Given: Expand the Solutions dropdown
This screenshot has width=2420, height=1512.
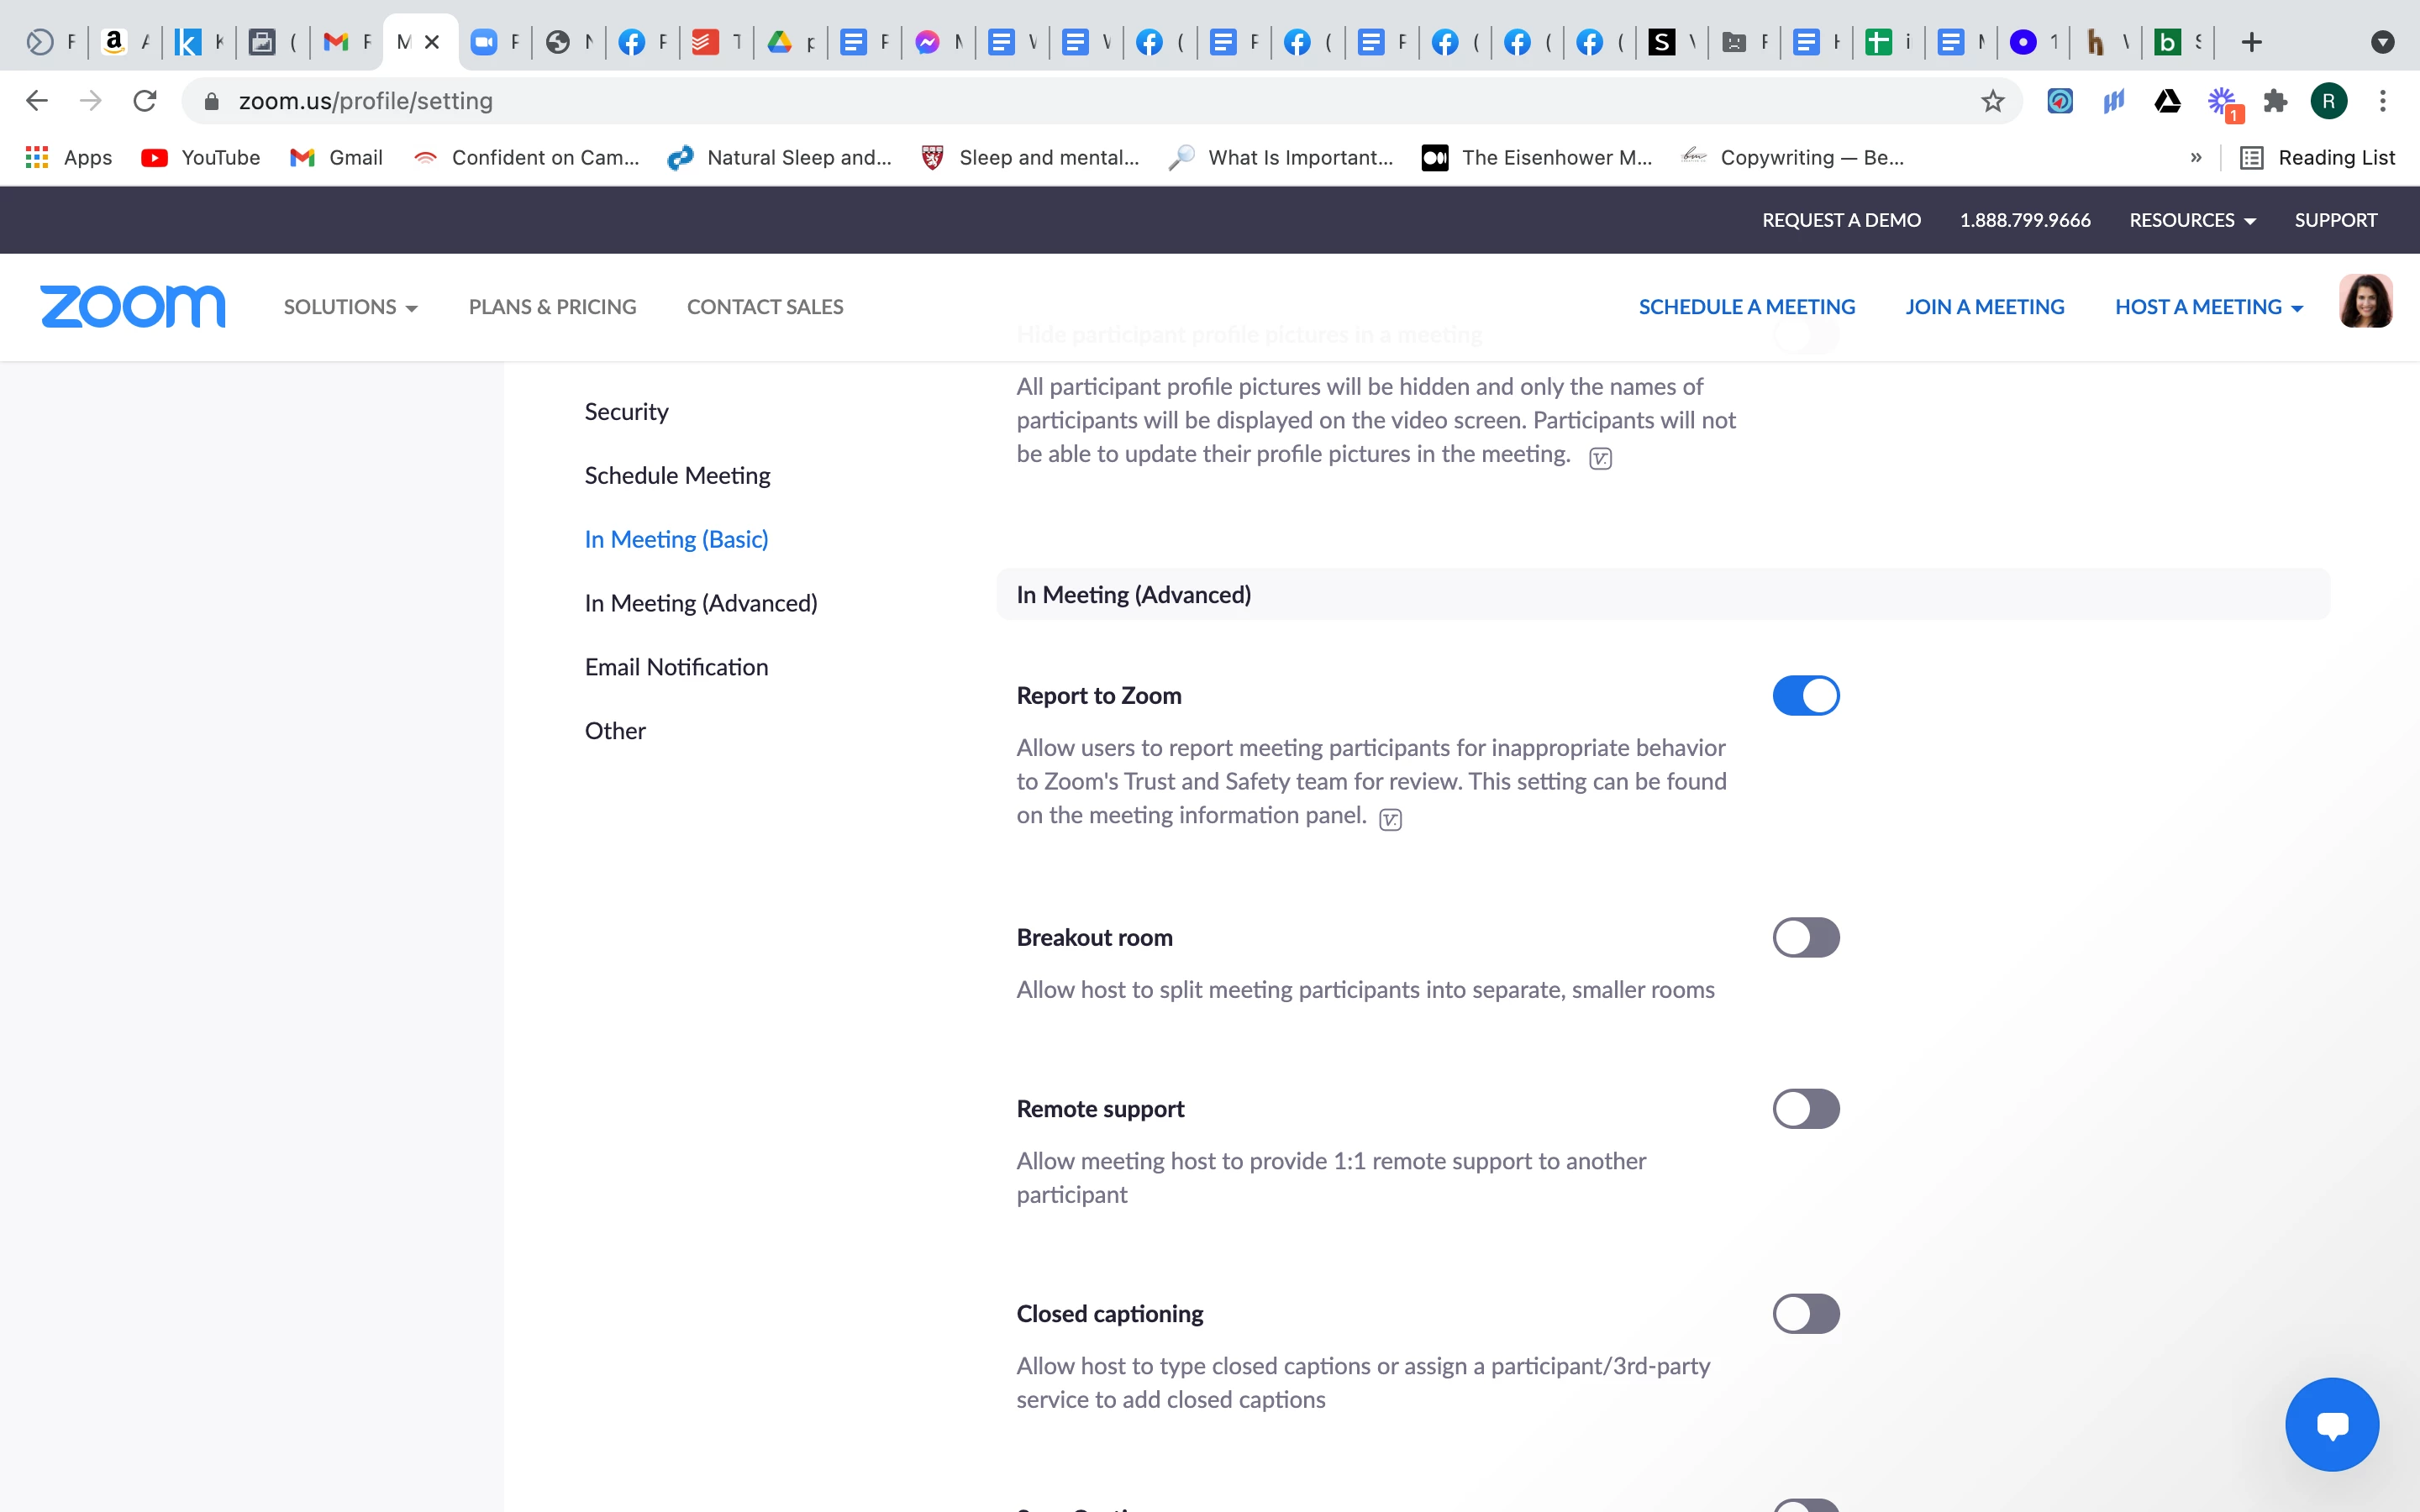Looking at the screenshot, I should (x=350, y=307).
